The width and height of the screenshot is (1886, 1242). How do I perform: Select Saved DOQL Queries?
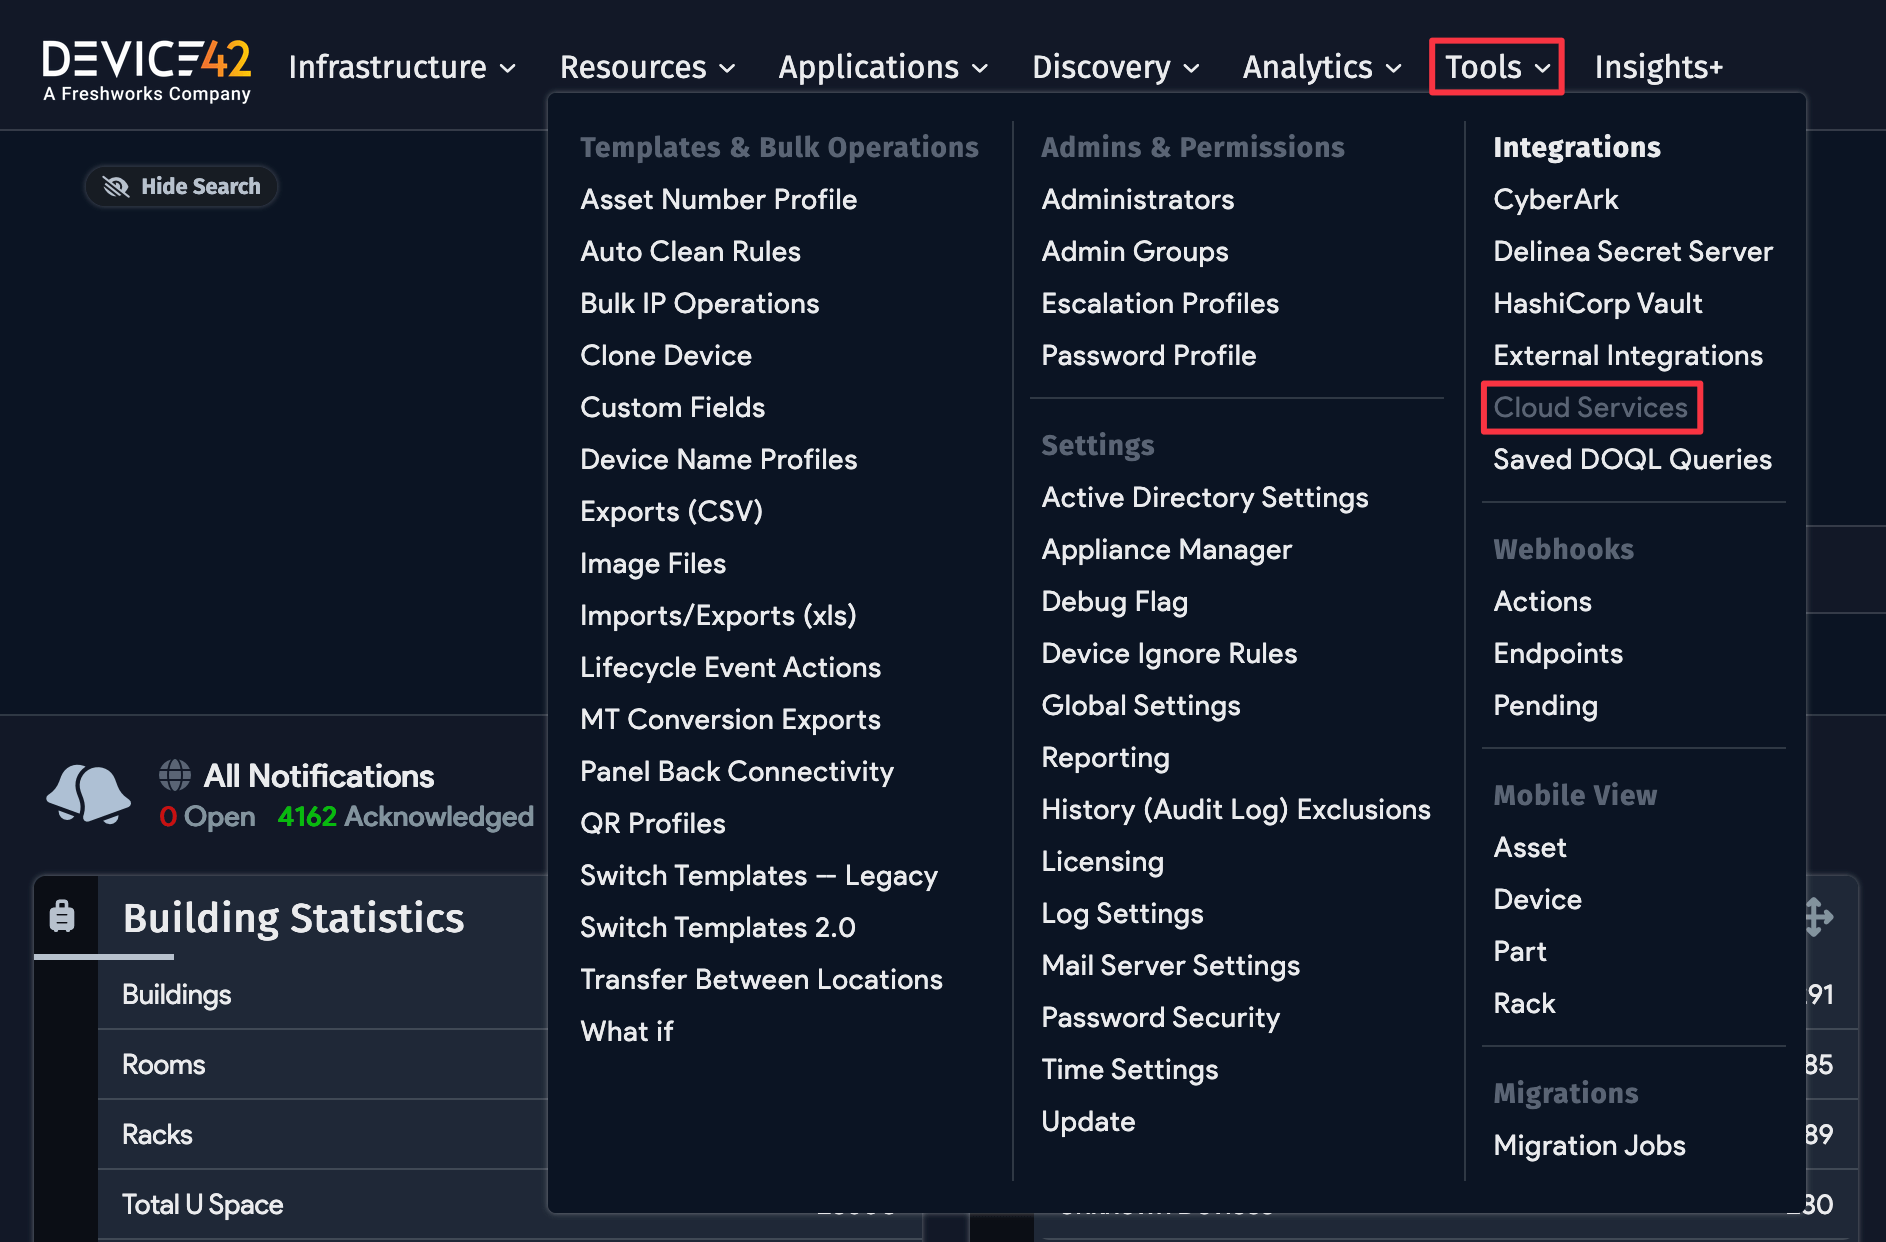1633,459
